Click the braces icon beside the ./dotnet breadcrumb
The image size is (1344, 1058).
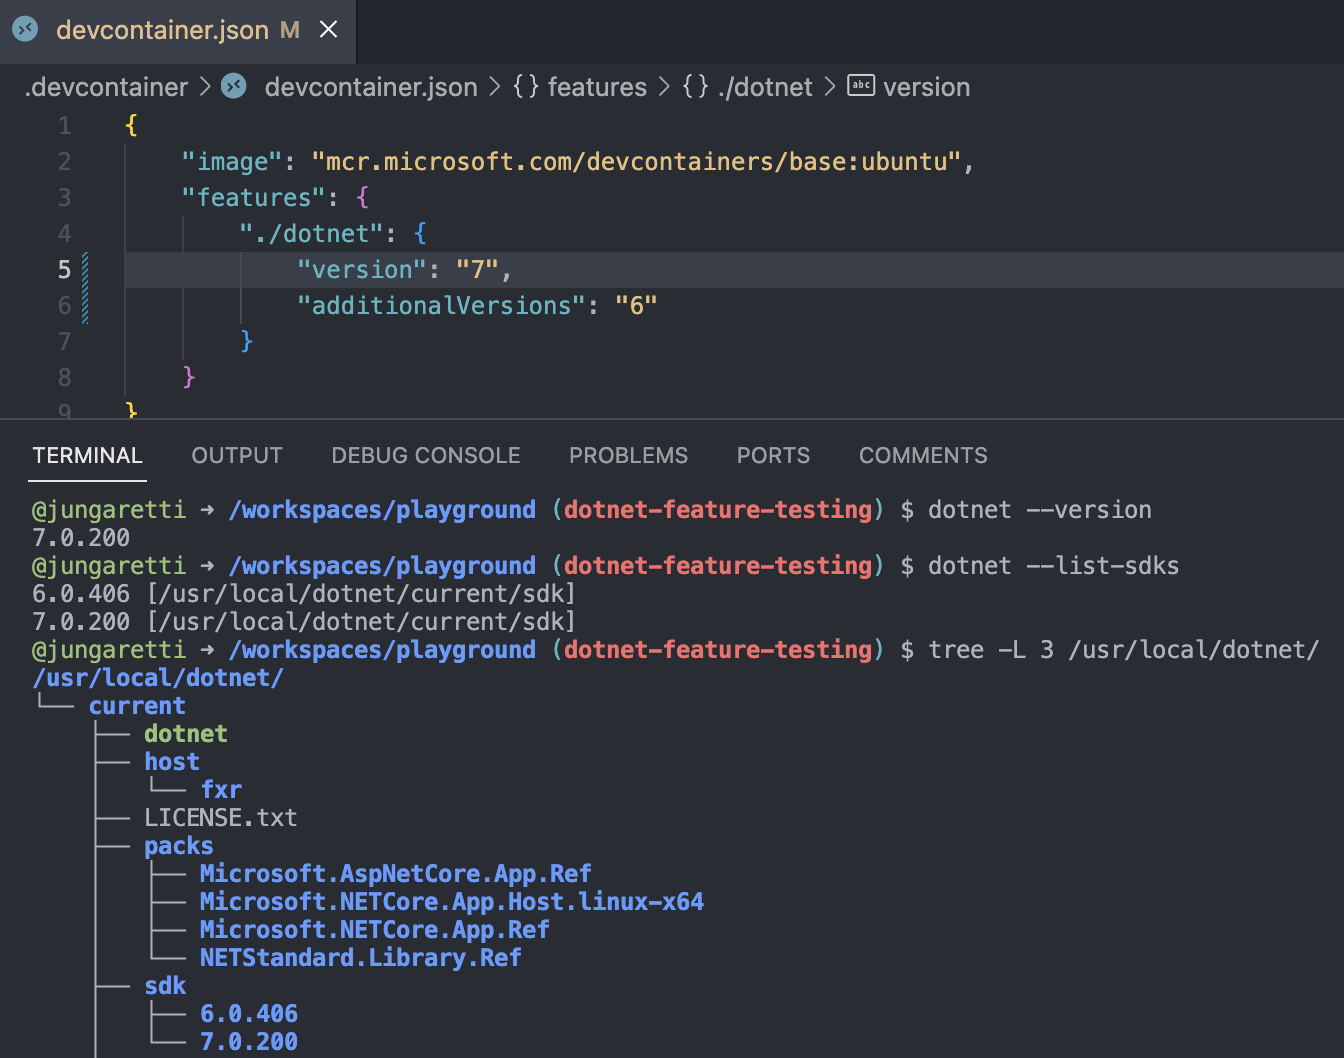(694, 86)
